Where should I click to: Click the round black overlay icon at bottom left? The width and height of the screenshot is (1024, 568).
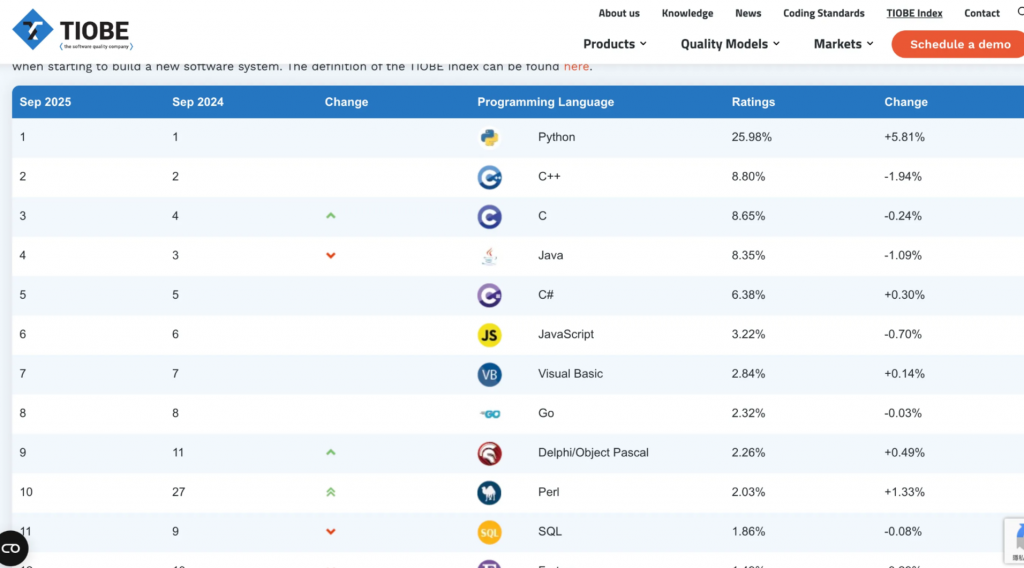[12, 548]
